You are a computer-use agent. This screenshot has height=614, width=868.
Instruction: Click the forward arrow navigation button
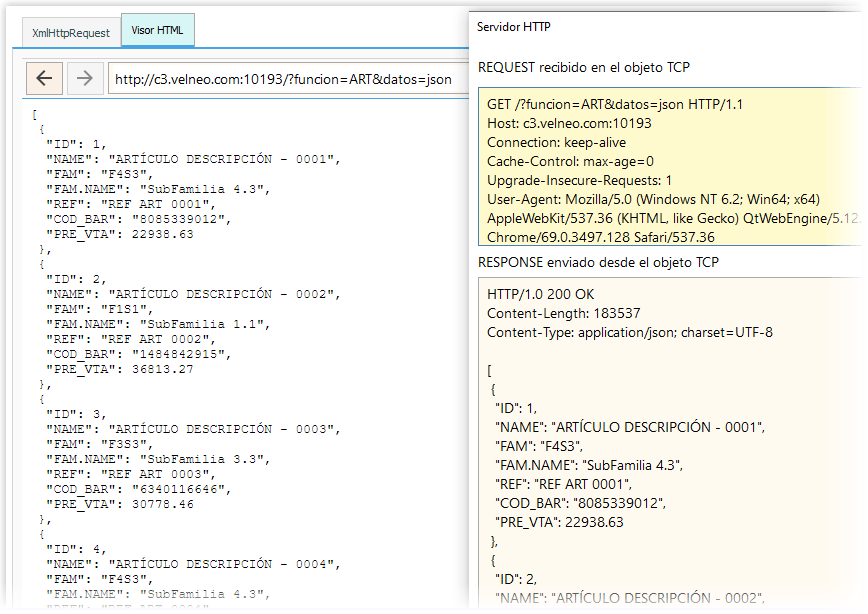(x=84, y=78)
